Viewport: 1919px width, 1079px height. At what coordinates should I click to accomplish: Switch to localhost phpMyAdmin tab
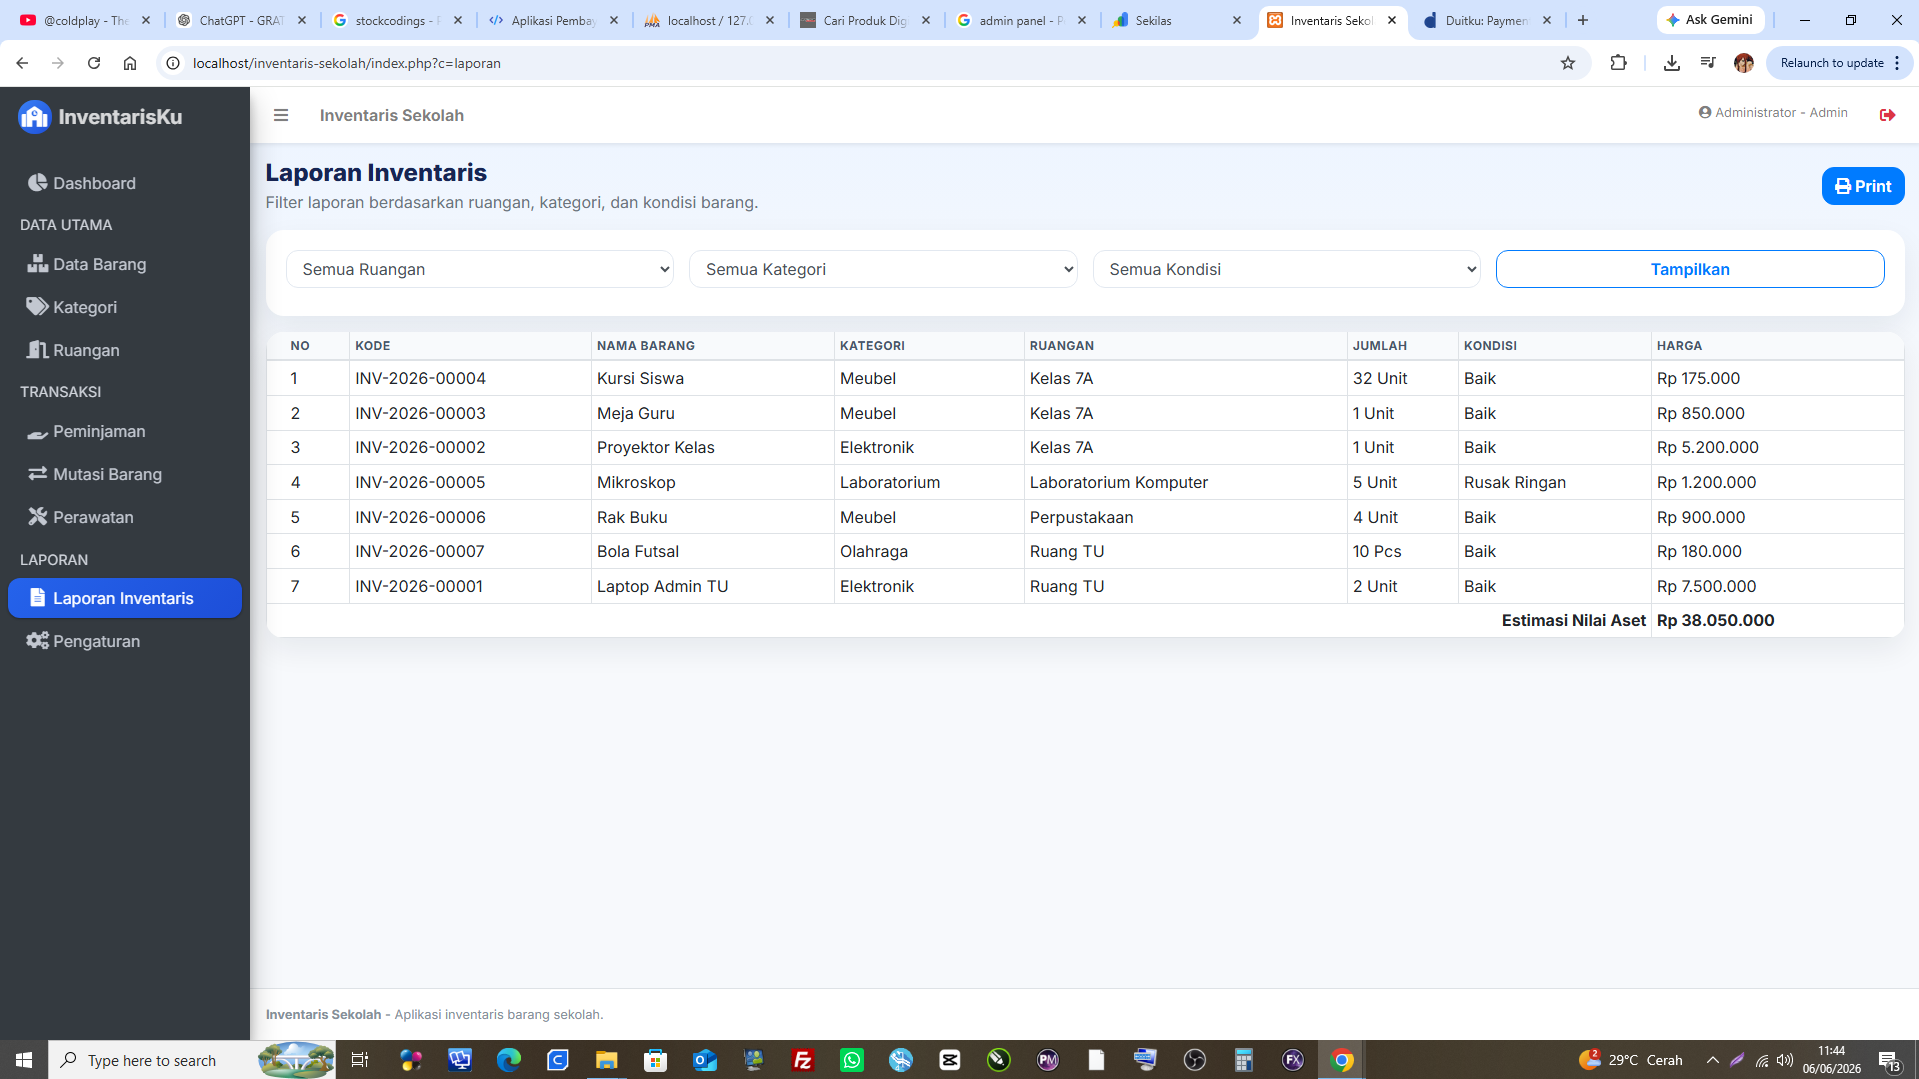point(710,20)
